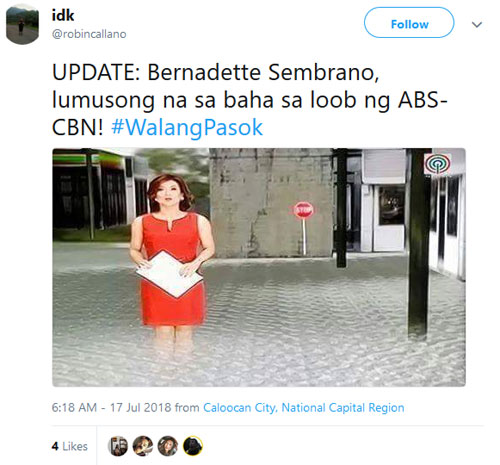Follow the robincallano account

click(x=409, y=23)
